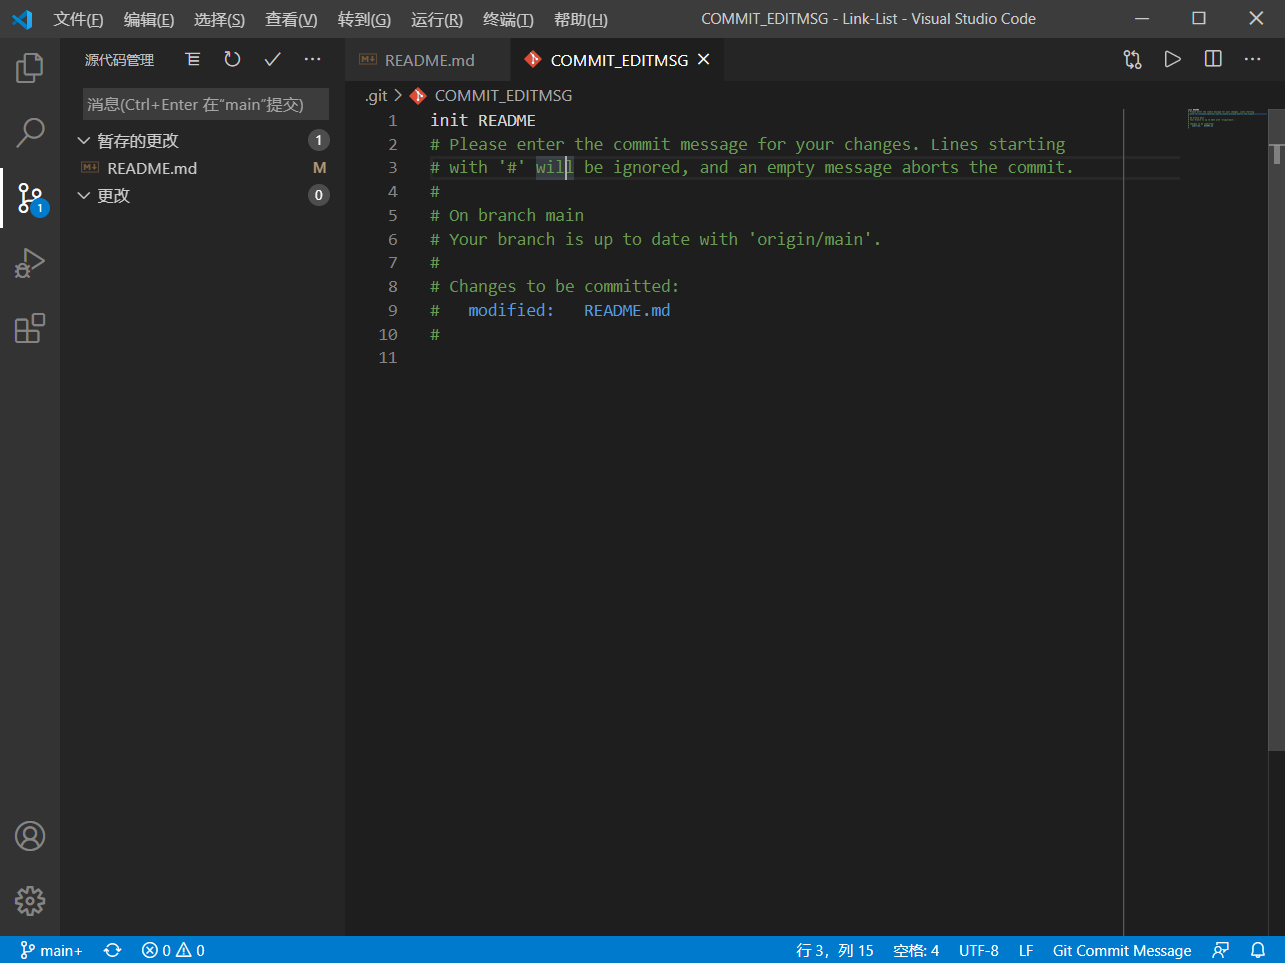The image size is (1285, 963).
Task: Open the 编辑(E) menu
Action: click(149, 19)
